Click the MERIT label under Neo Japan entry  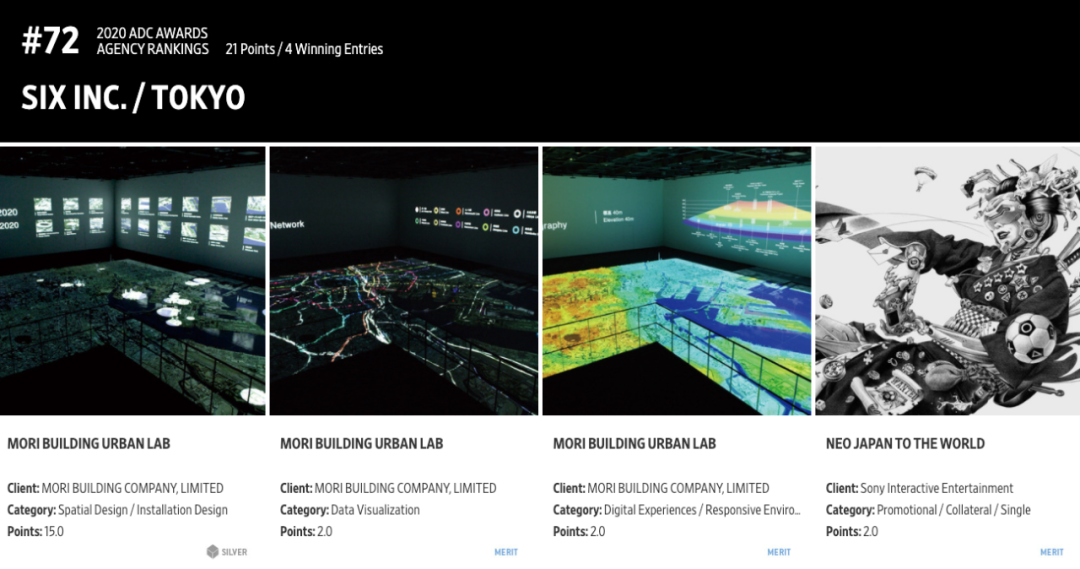(1052, 552)
